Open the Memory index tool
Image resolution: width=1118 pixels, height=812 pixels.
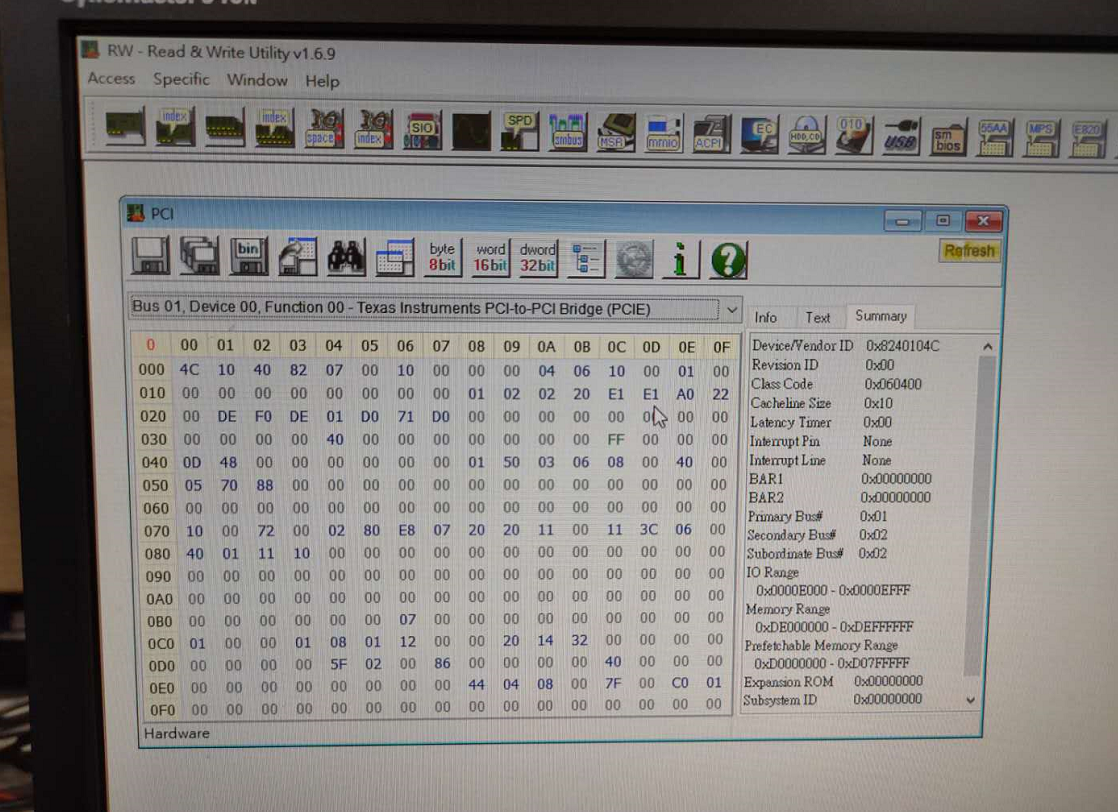click(275, 128)
